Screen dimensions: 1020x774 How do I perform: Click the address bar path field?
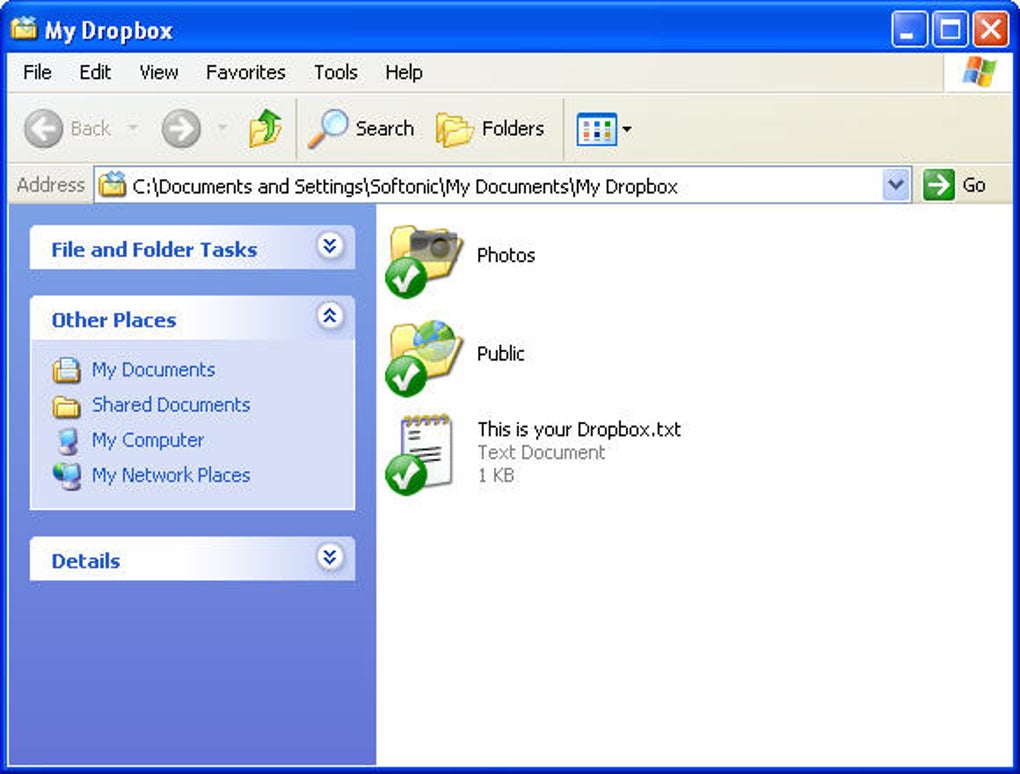pos(502,185)
